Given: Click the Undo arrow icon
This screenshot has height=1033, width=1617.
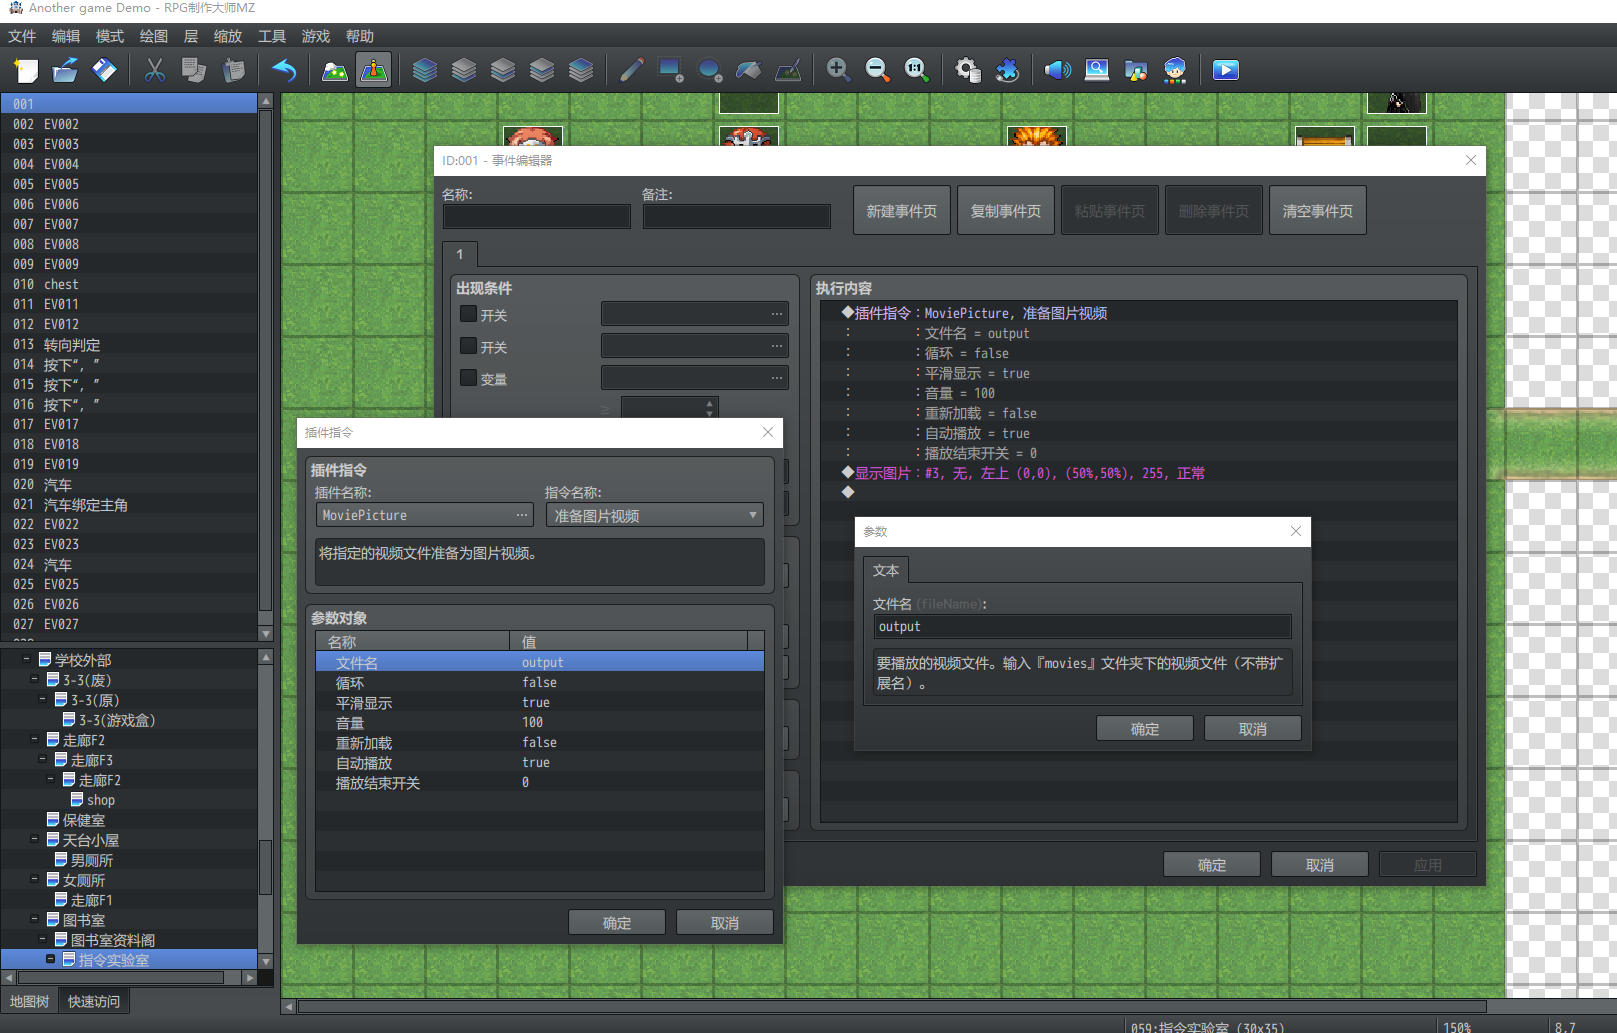Looking at the screenshot, I should [x=284, y=70].
